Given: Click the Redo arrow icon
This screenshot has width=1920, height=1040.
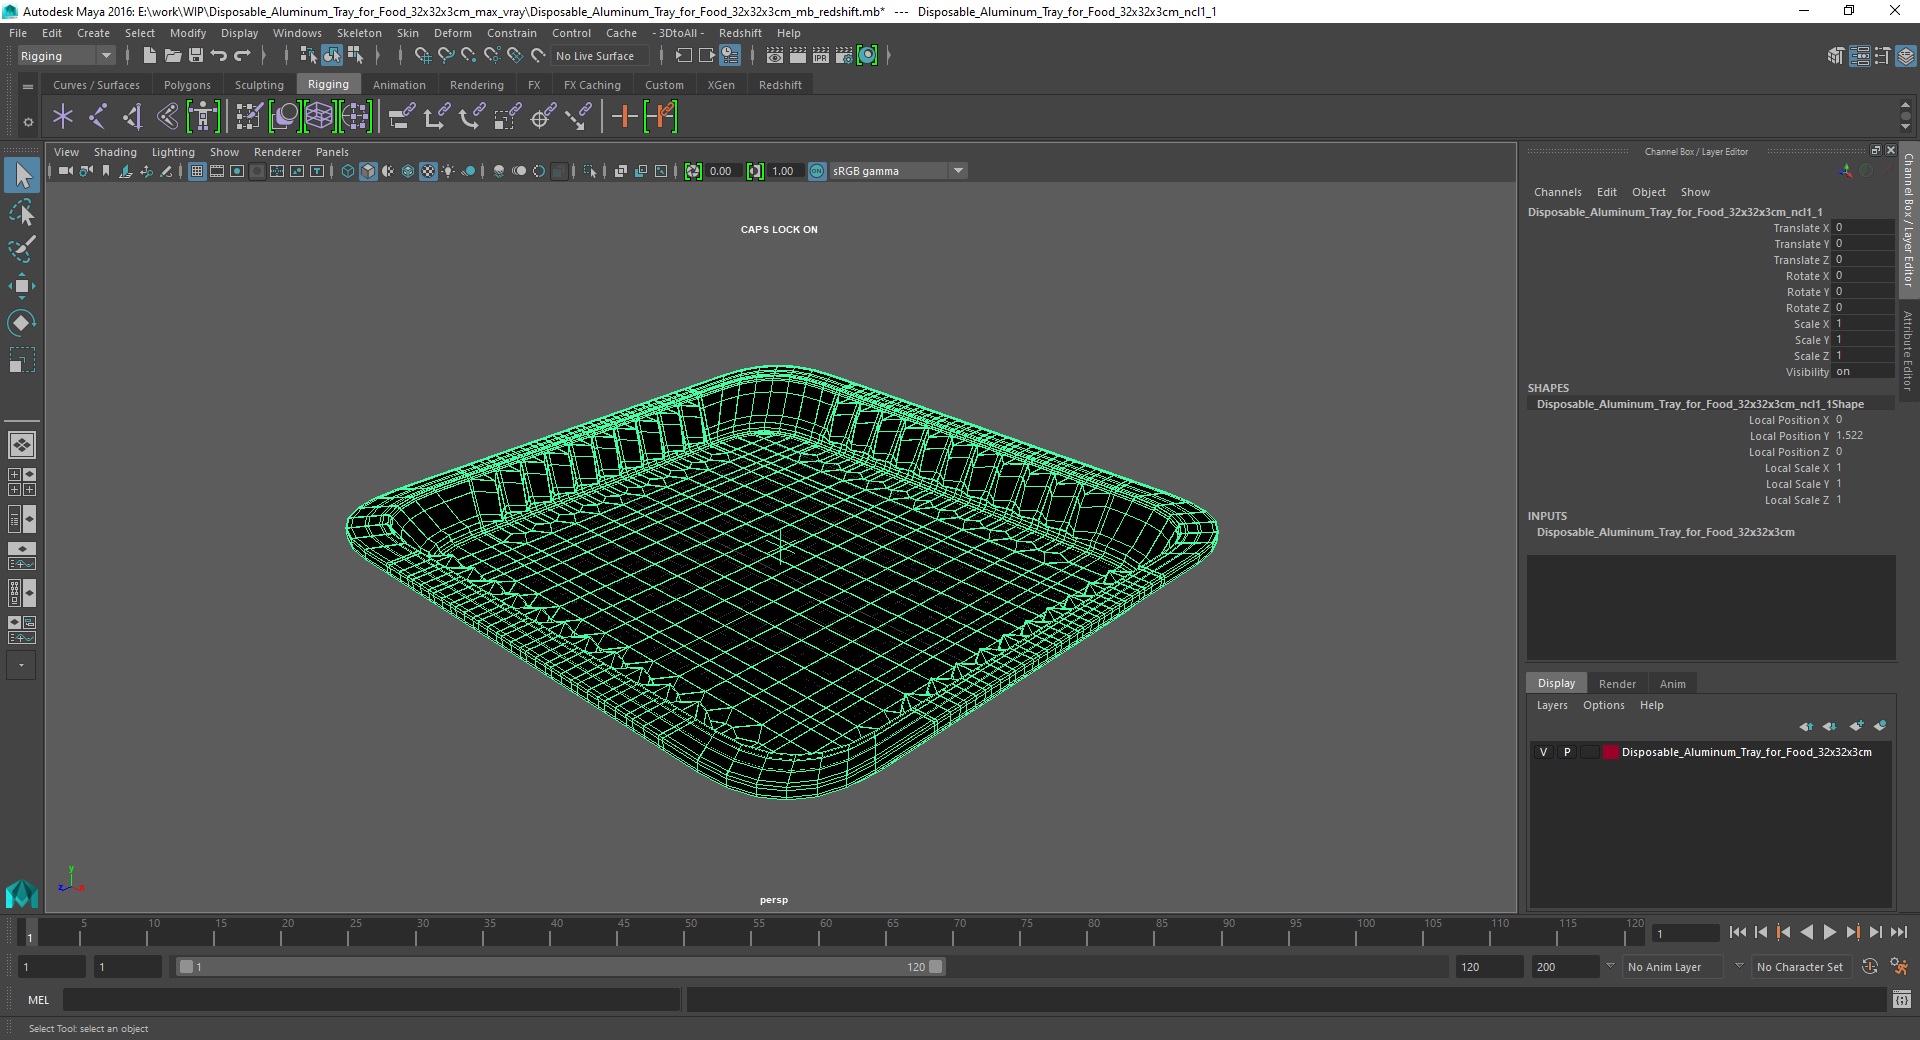Looking at the screenshot, I should [x=242, y=56].
